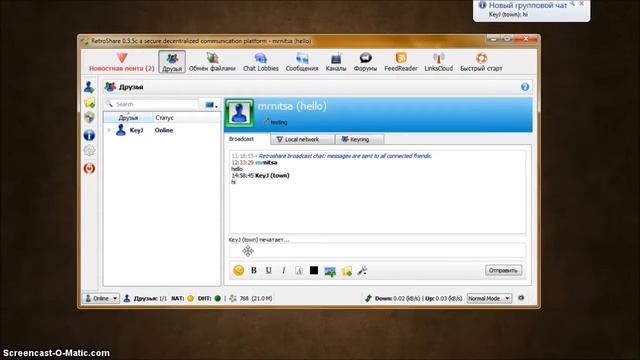
Task: Select KeyJ in the friends list
Action: pyautogui.click(x=136, y=130)
